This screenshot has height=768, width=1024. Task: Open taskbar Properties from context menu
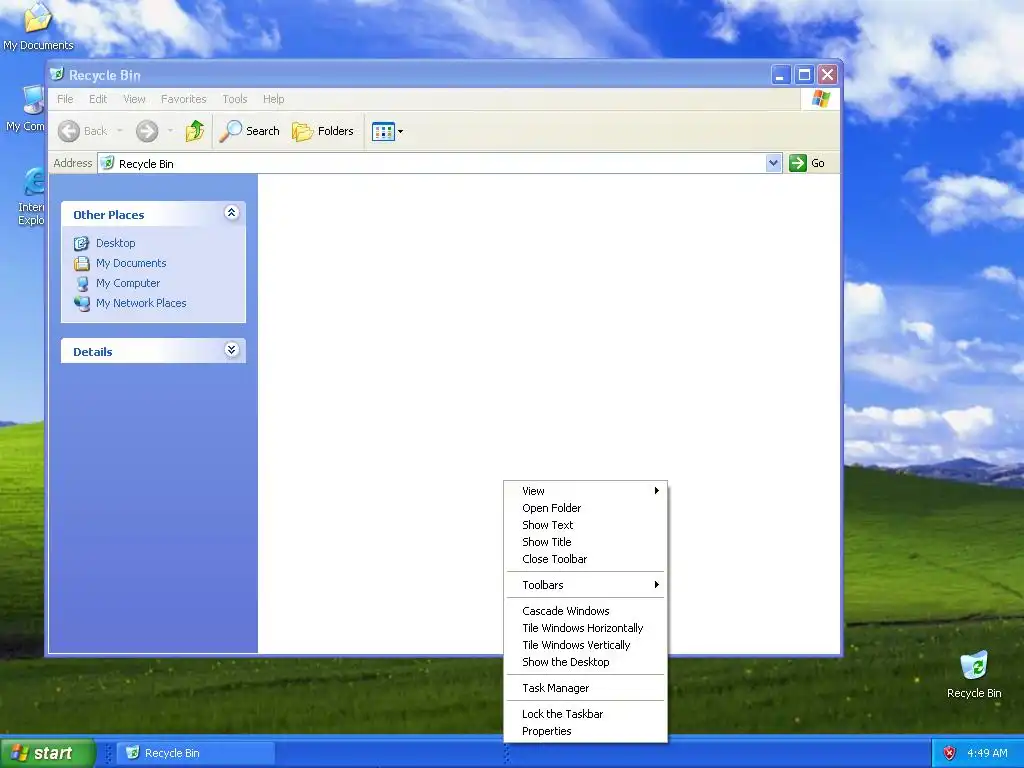click(586, 731)
